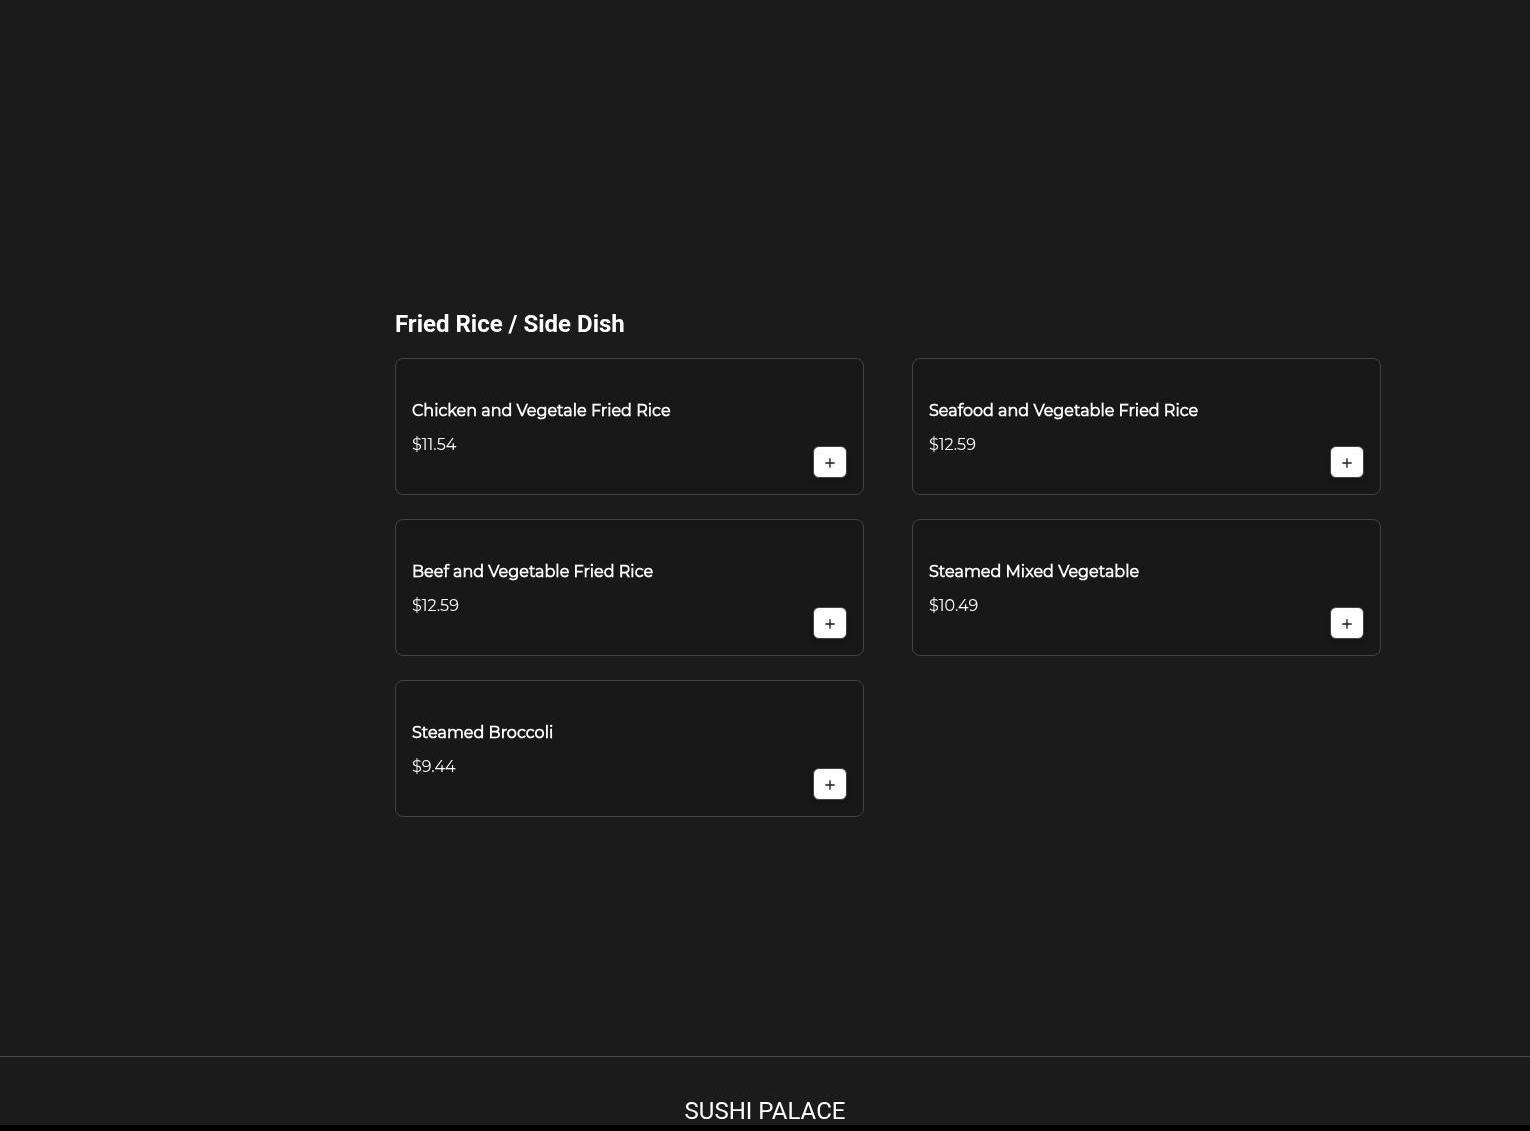Tap the plus icon for Steamed Broccoli
The height and width of the screenshot is (1131, 1530).
[x=829, y=784]
